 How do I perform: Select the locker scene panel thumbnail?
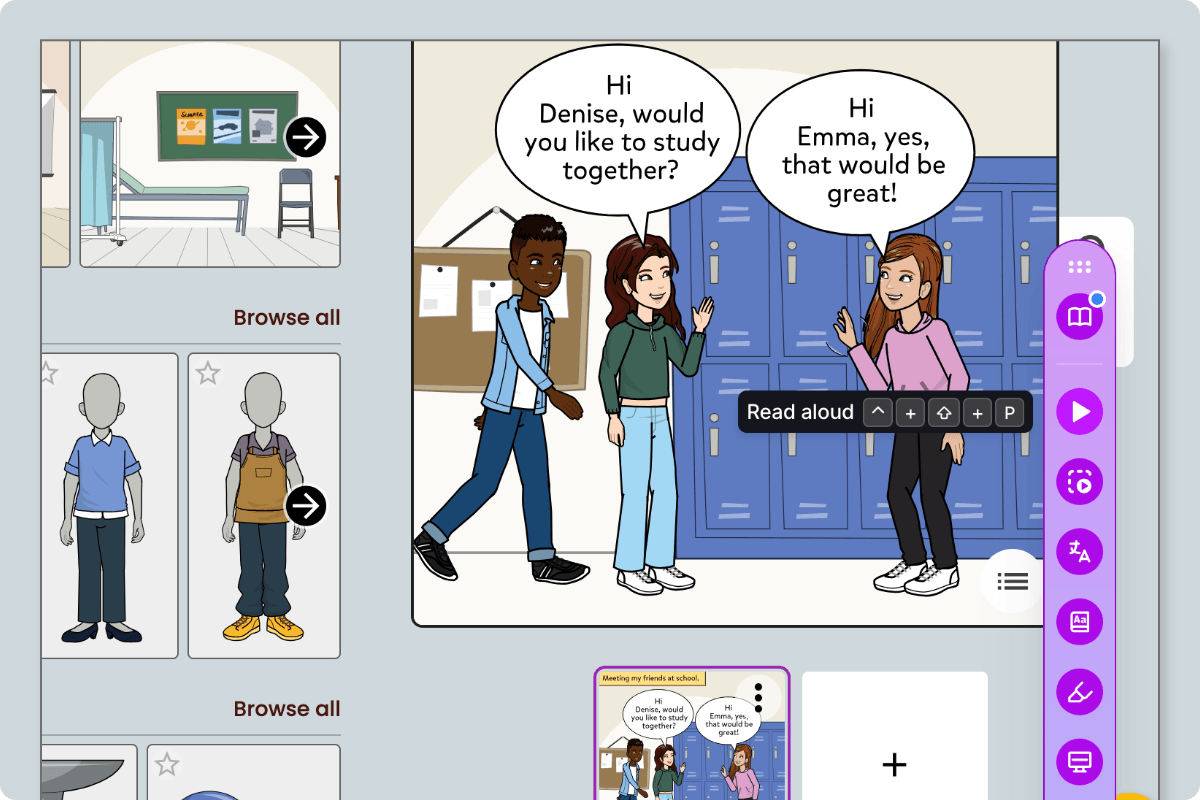click(x=692, y=735)
